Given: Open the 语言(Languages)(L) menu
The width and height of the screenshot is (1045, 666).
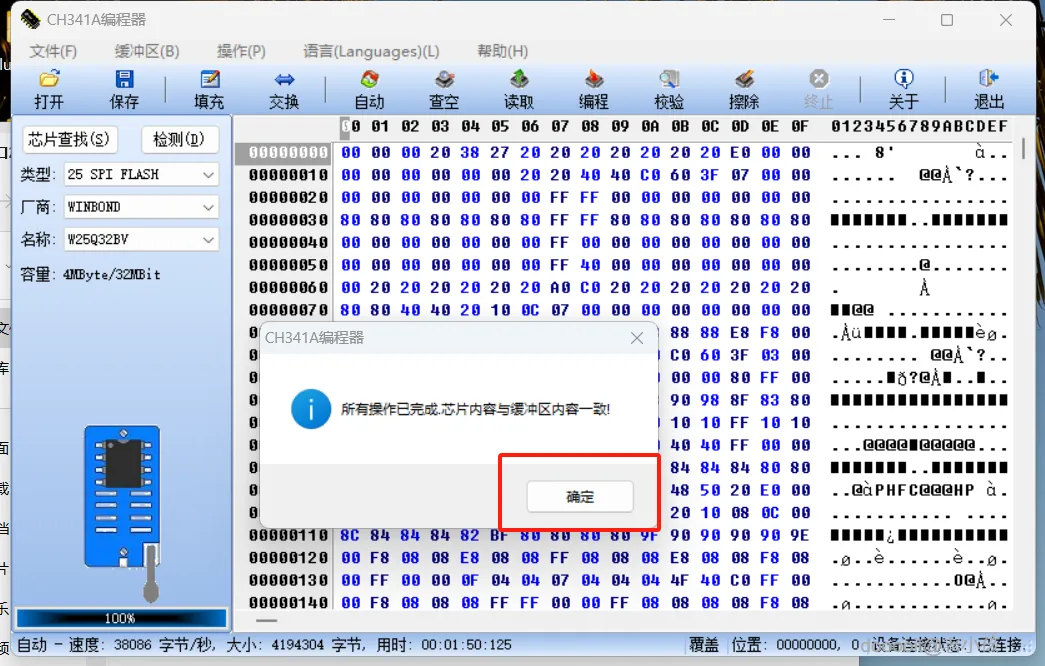Looking at the screenshot, I should [x=371, y=51].
